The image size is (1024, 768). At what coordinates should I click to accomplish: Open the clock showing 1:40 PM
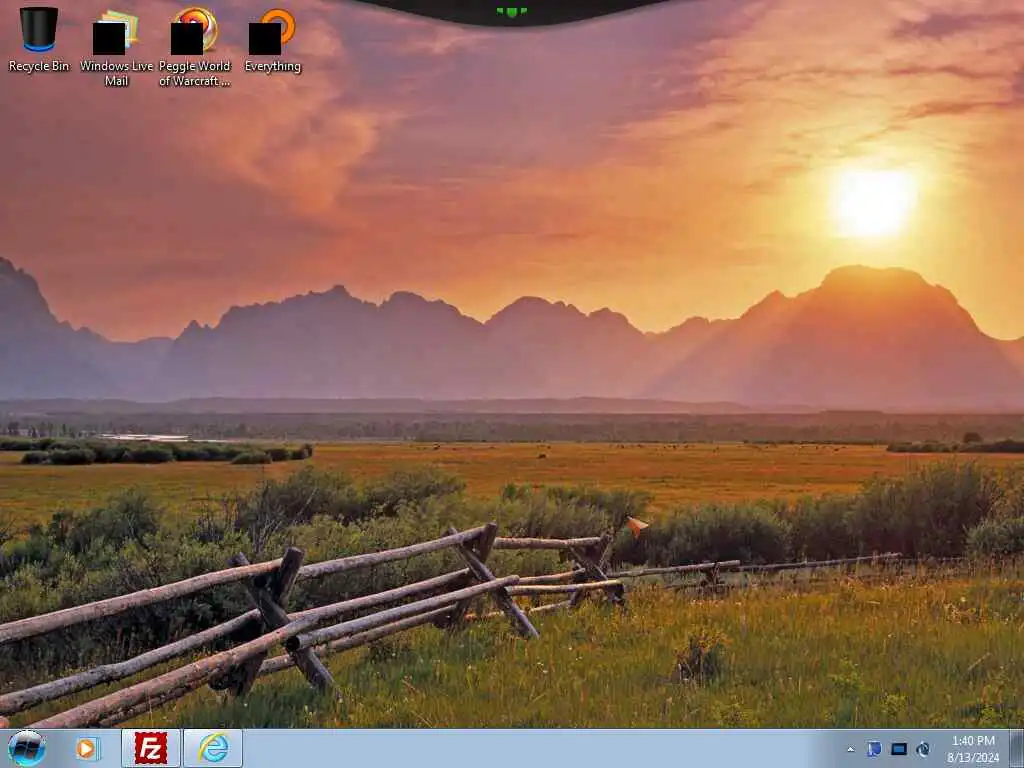point(973,749)
